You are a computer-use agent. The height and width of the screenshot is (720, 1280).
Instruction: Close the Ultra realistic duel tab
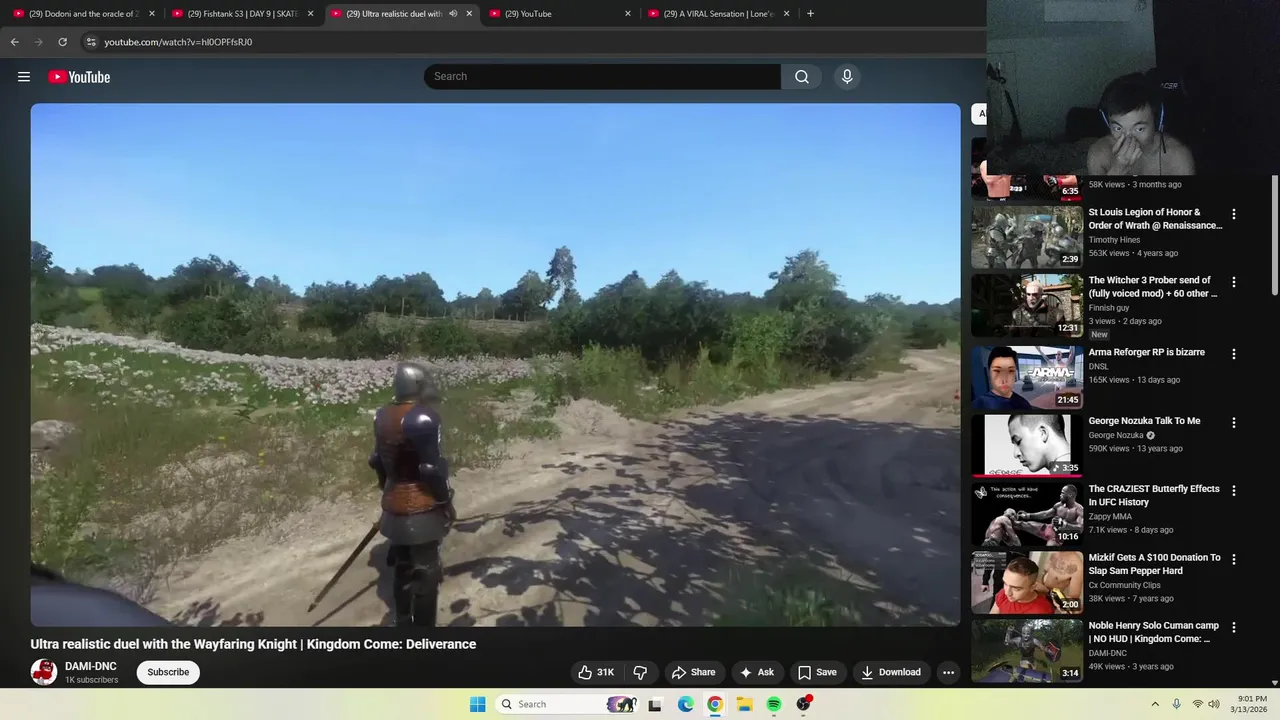tap(469, 14)
